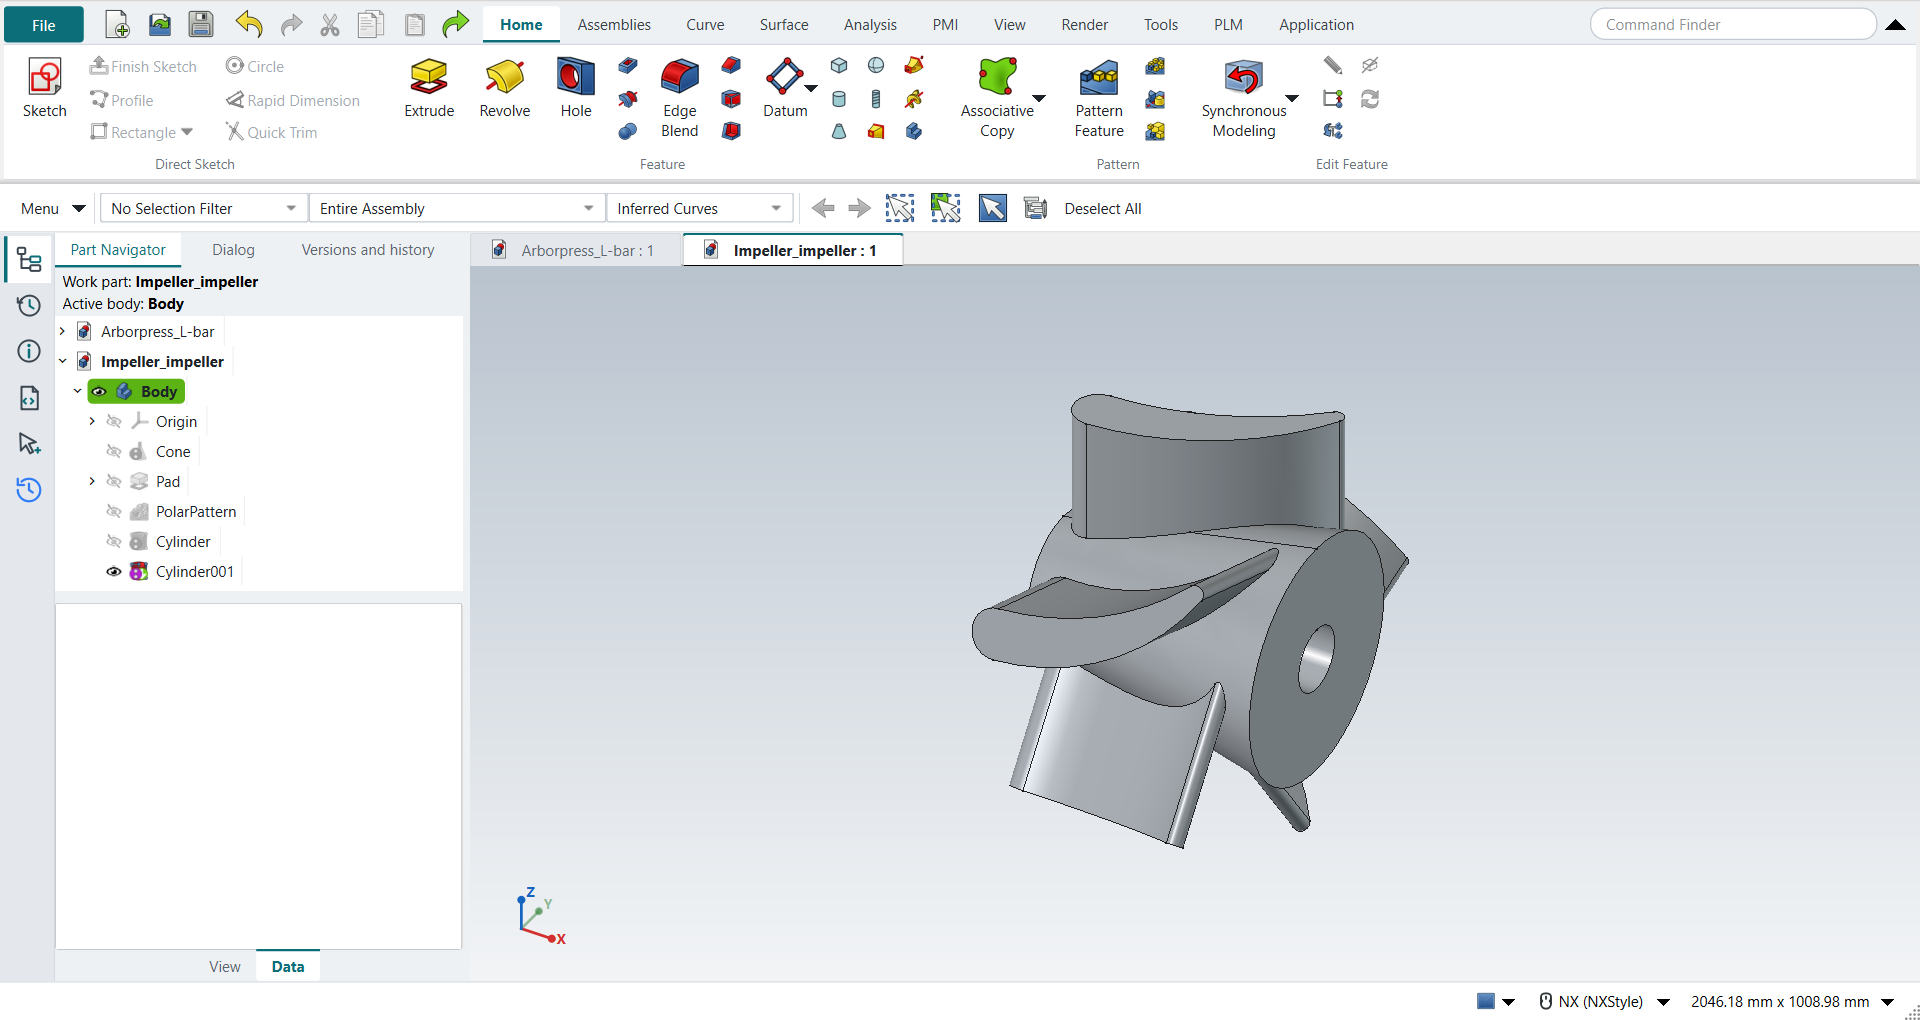Collapse the Impeller_impeller tree node

pos(63,361)
